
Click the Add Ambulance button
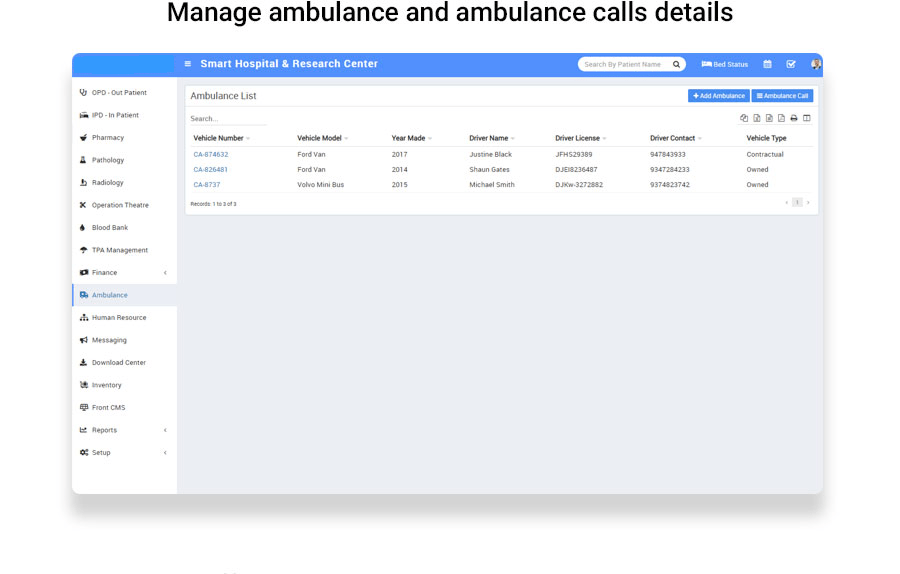[718, 96]
